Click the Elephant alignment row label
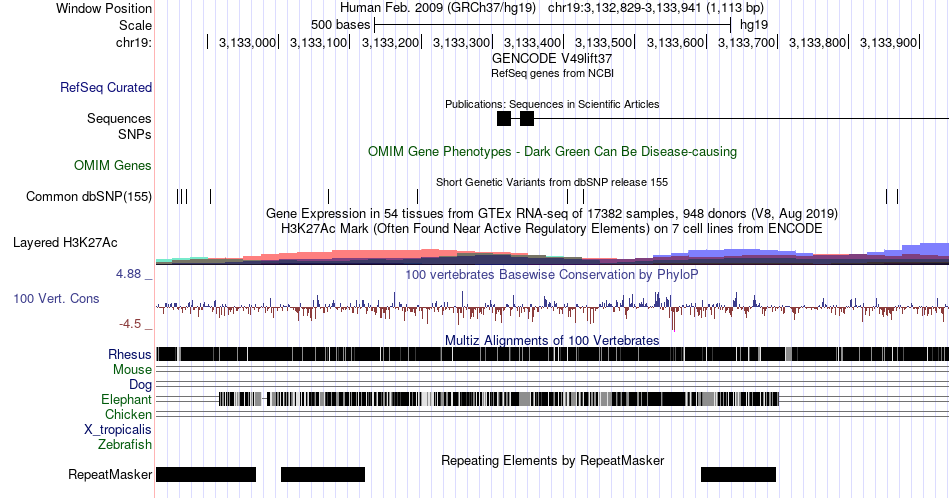950x498 pixels. [126, 399]
